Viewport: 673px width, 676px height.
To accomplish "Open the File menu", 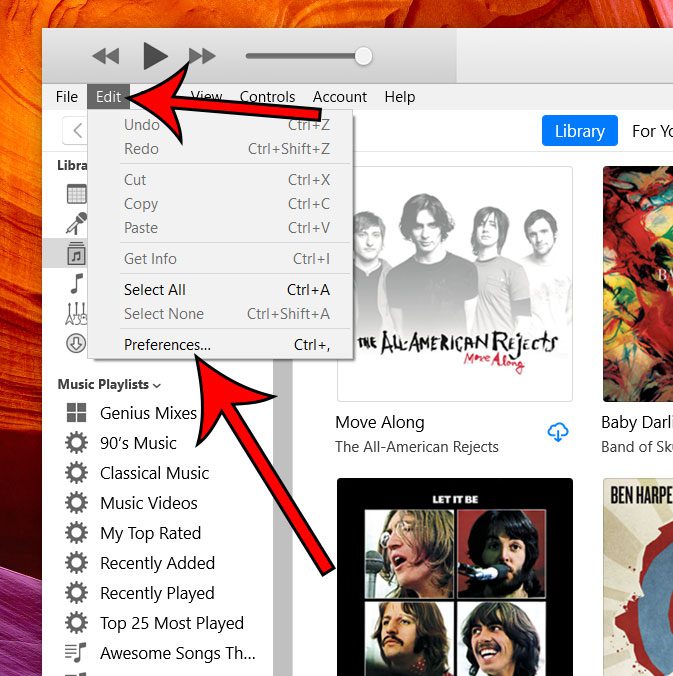I will [67, 97].
